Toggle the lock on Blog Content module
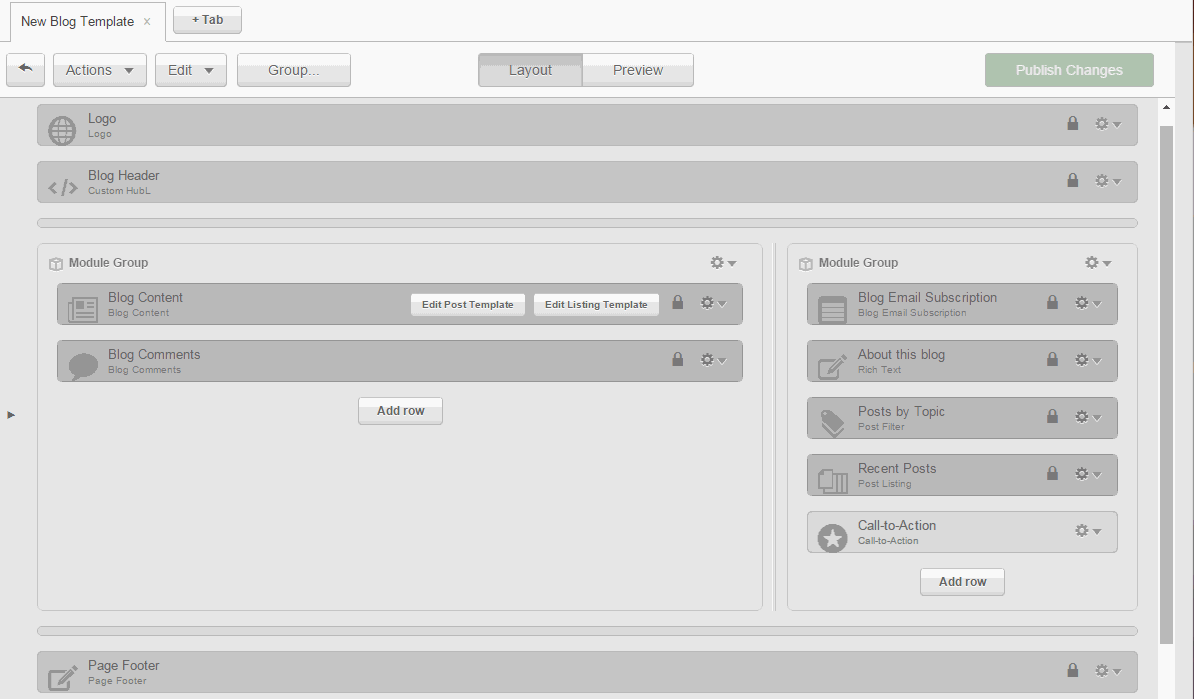Screen dimensions: 1194x699 677,303
